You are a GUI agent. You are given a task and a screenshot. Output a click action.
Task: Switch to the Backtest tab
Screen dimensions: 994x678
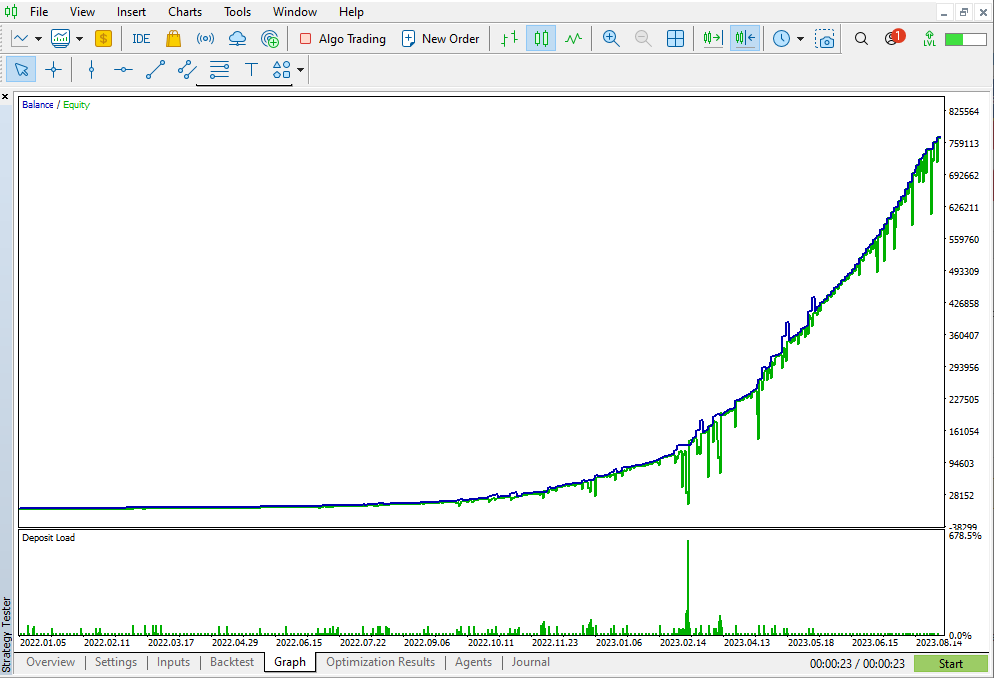(232, 662)
